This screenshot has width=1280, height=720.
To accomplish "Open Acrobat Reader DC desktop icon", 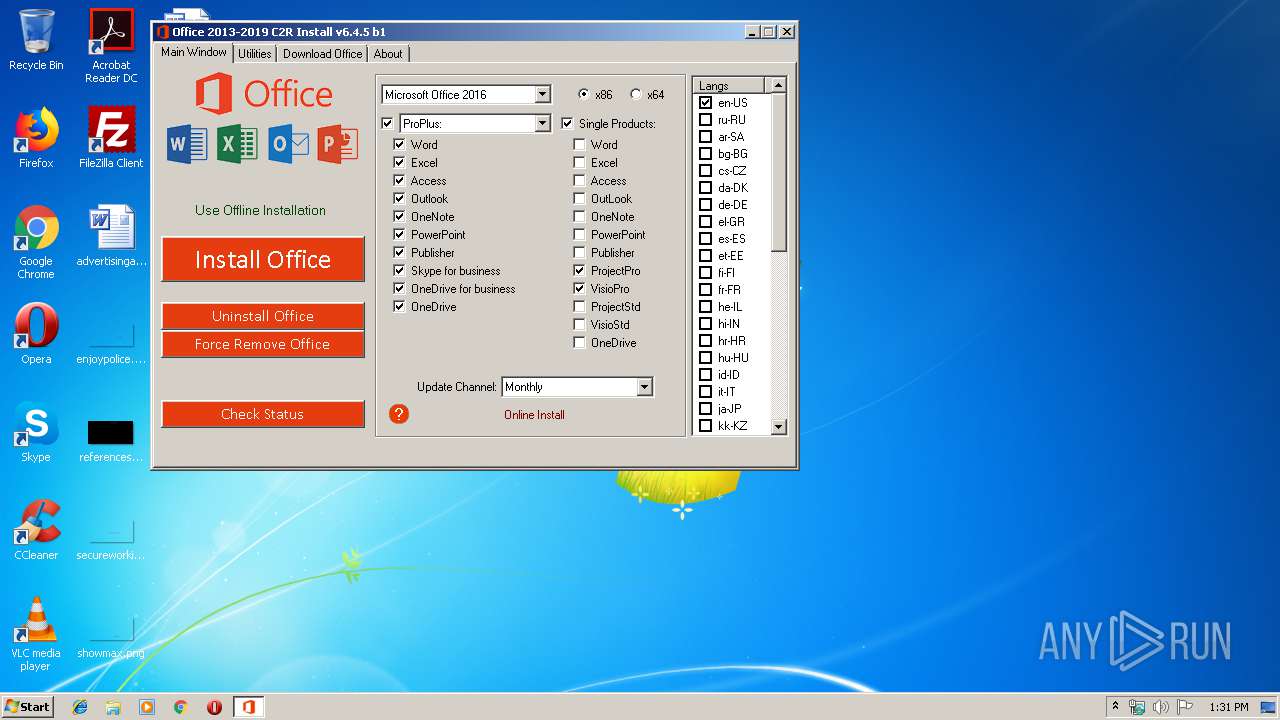I will (111, 46).
